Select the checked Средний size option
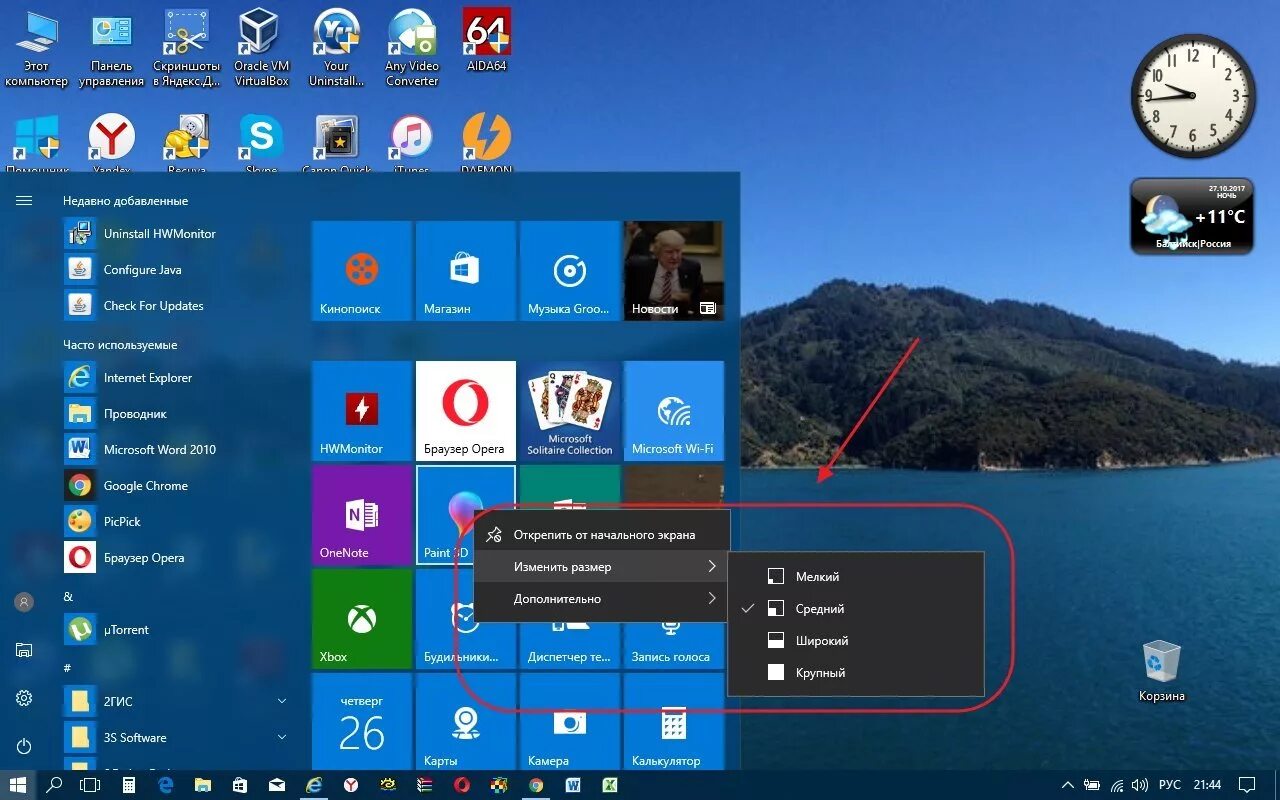 point(856,609)
